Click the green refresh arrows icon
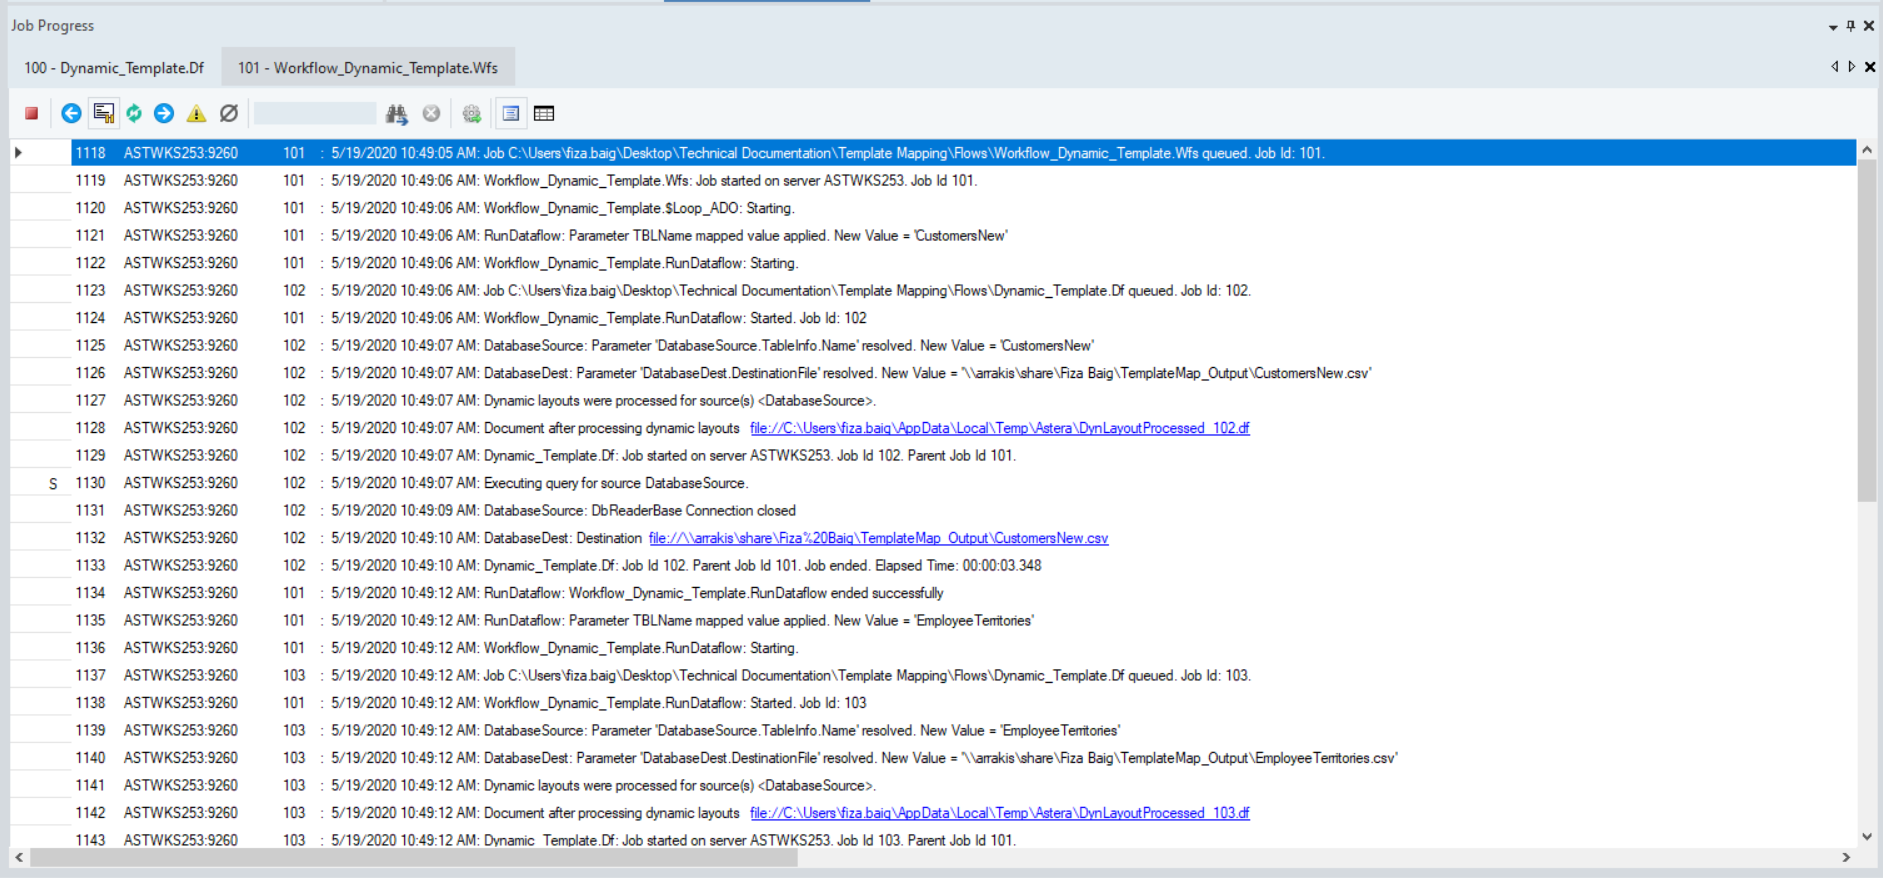Viewport: 1883px width, 878px height. coord(134,114)
